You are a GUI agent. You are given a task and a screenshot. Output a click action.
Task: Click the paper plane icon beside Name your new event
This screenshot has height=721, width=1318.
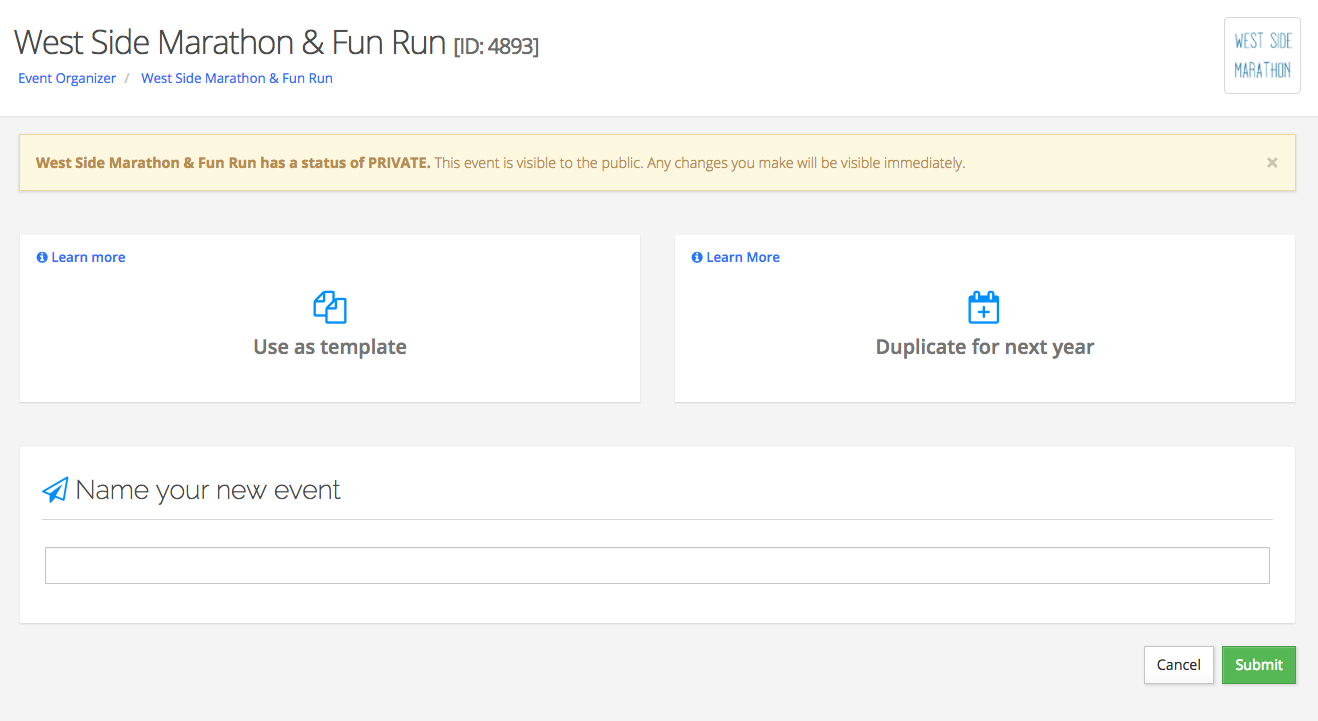(x=55, y=490)
